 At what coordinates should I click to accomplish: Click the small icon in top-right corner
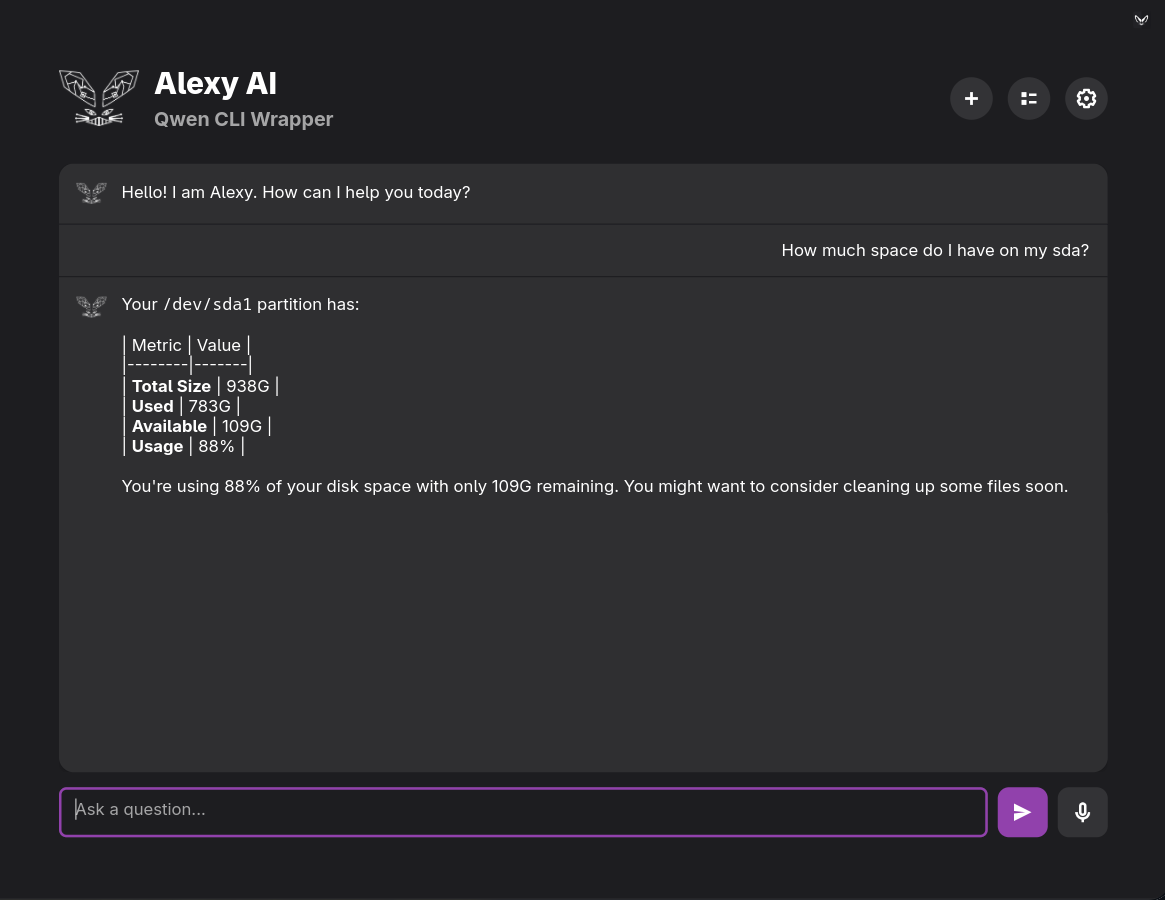point(1141,20)
